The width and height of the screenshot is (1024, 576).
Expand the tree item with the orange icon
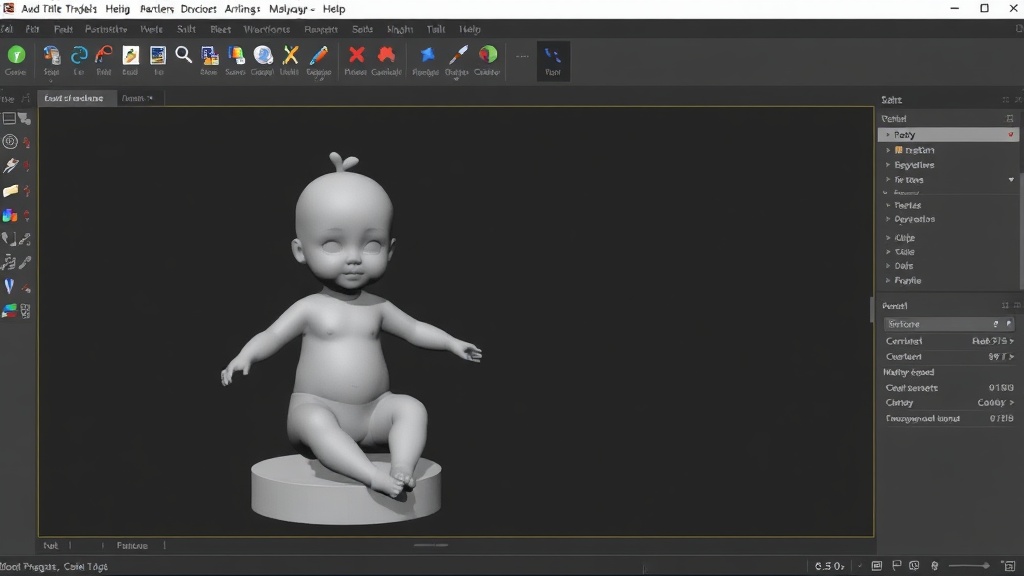click(x=888, y=150)
